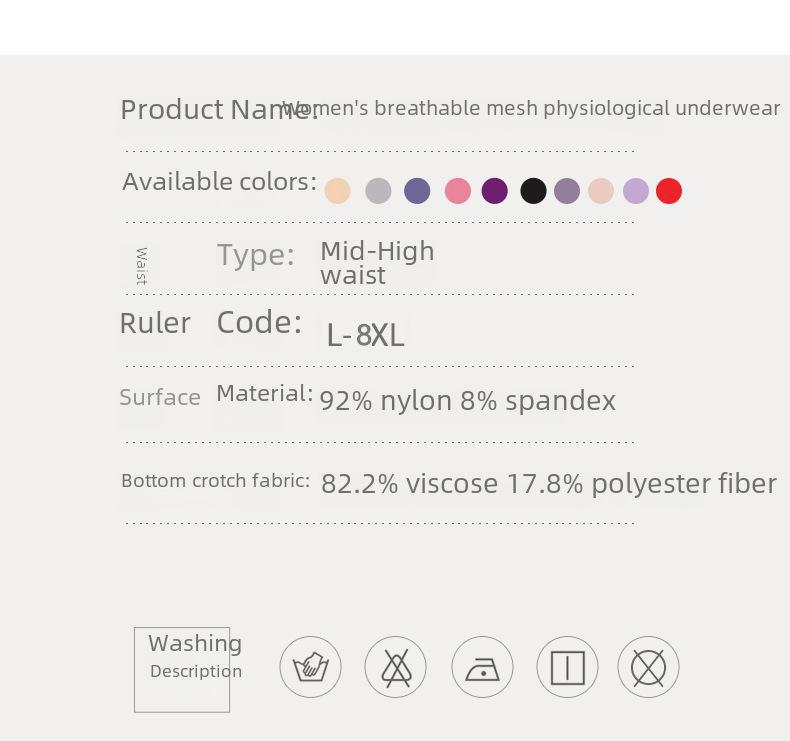
Task: Pick the dark purple color swatch
Action: pos(495,191)
